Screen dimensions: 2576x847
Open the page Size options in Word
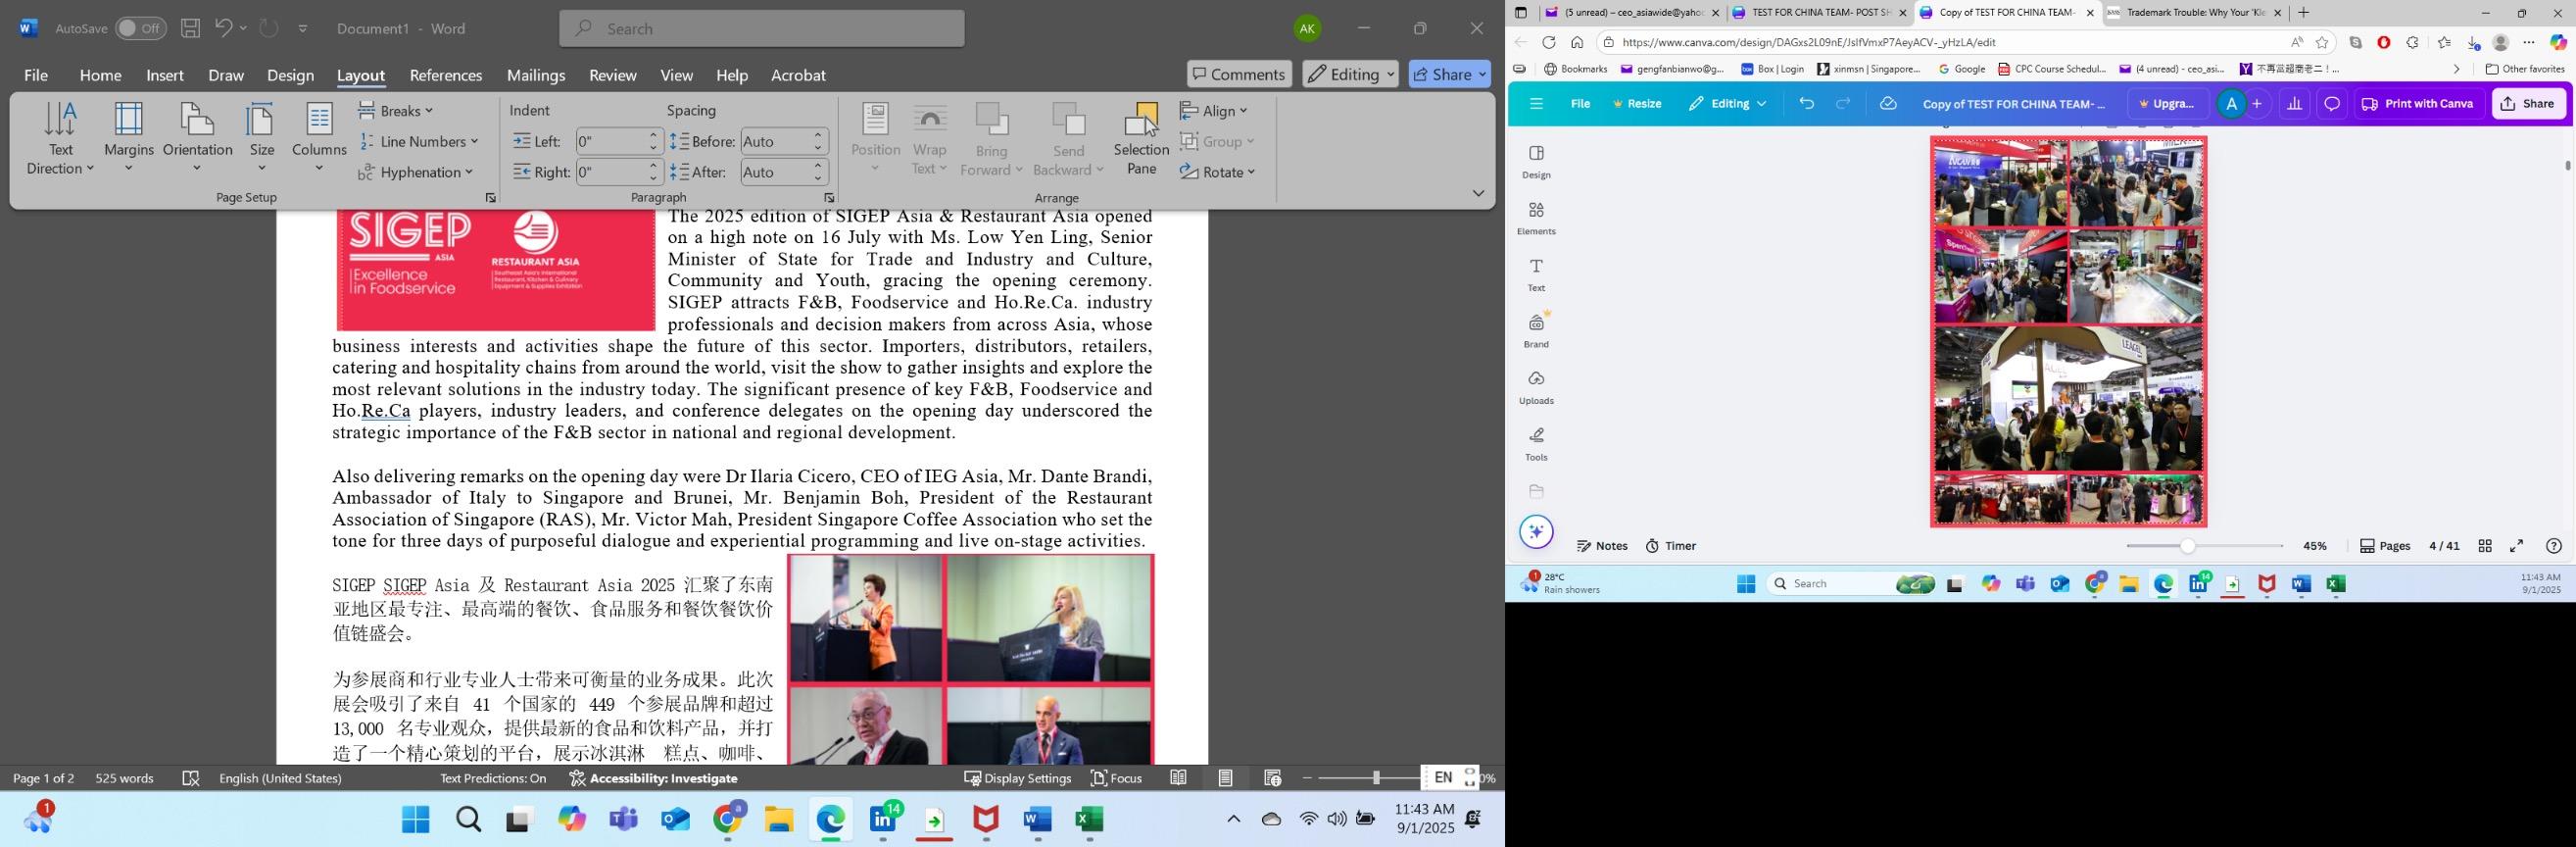[x=262, y=139]
